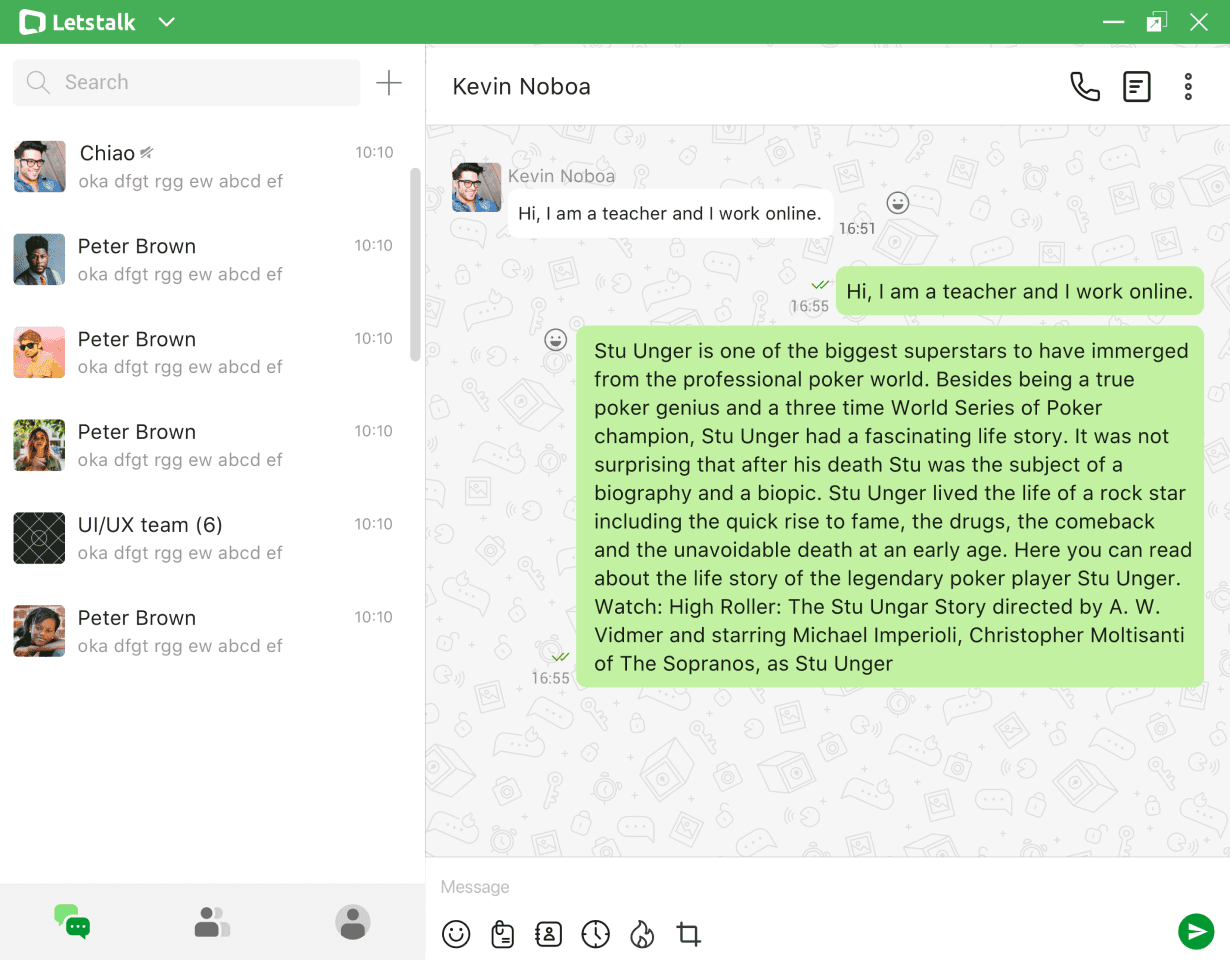Click Chiao's profile picture
The width and height of the screenshot is (1230, 960).
tap(39, 166)
